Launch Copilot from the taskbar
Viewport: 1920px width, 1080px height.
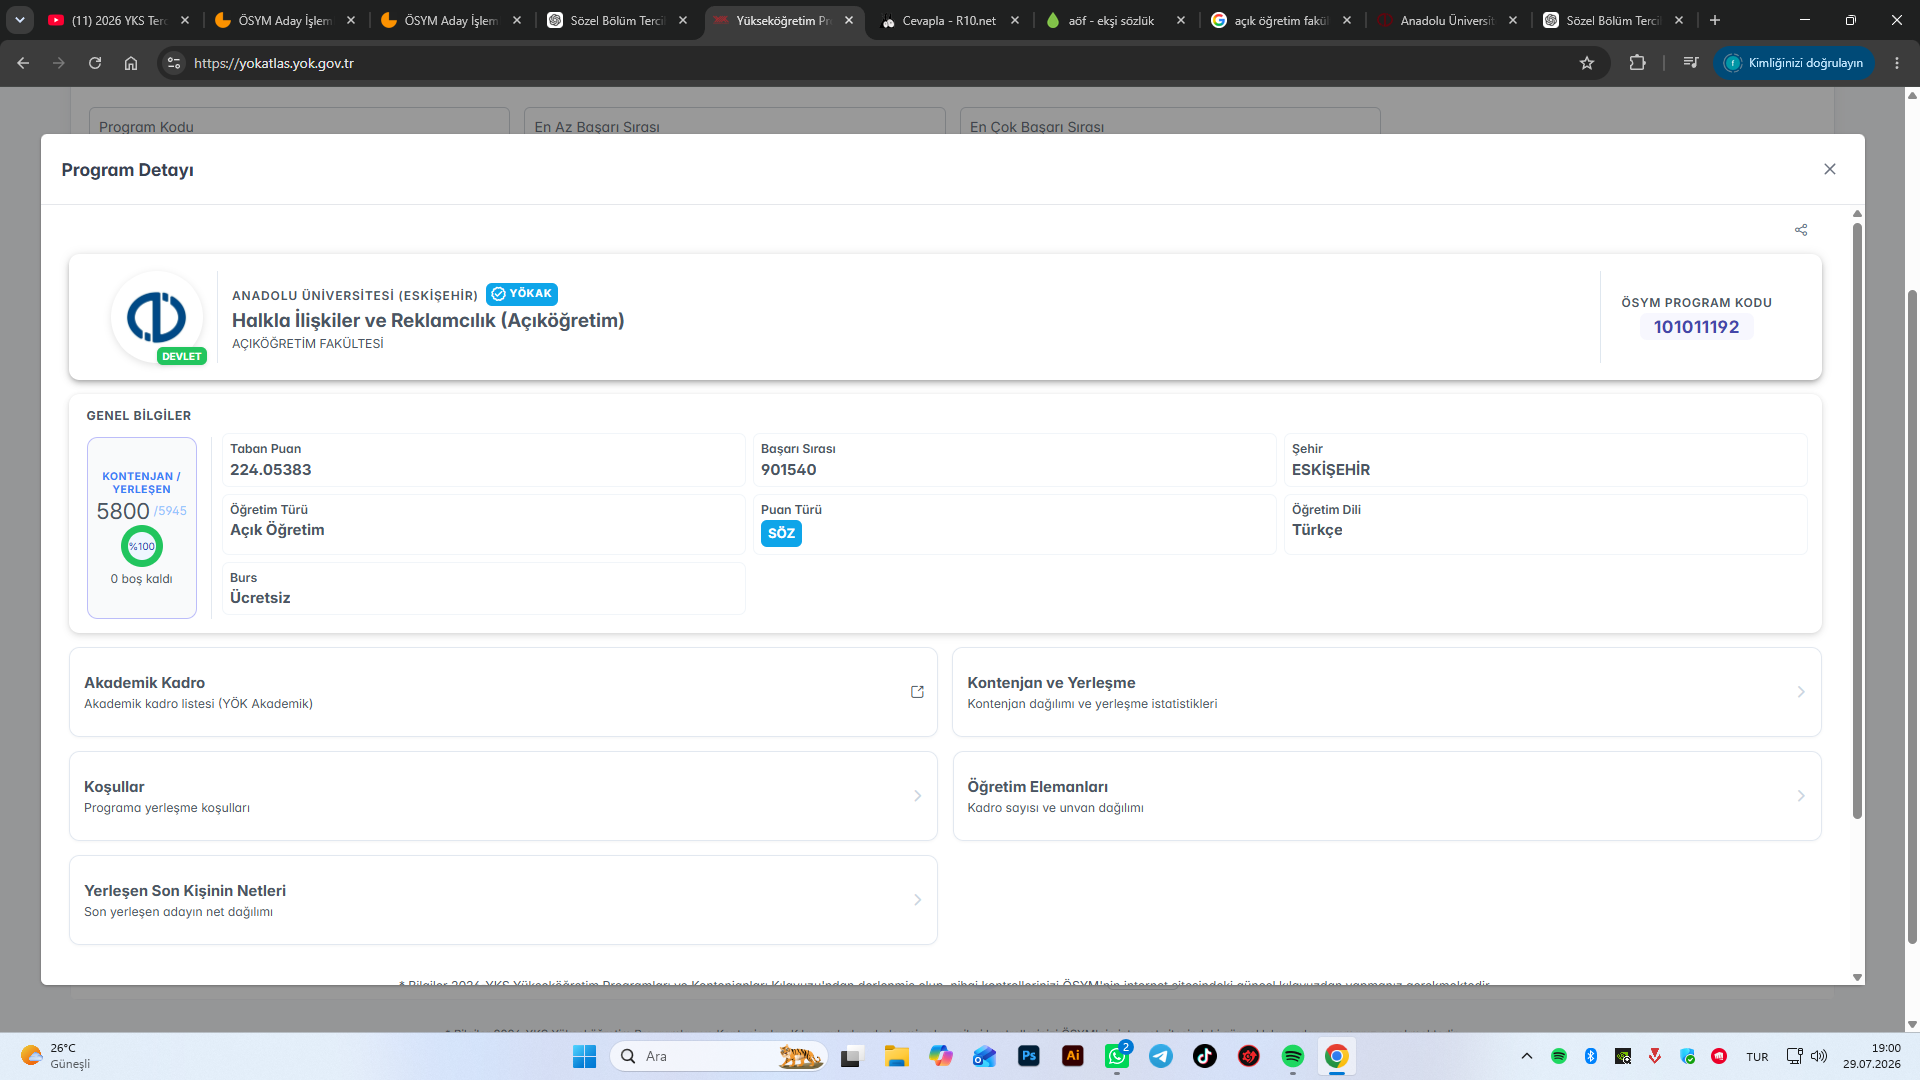click(940, 1056)
